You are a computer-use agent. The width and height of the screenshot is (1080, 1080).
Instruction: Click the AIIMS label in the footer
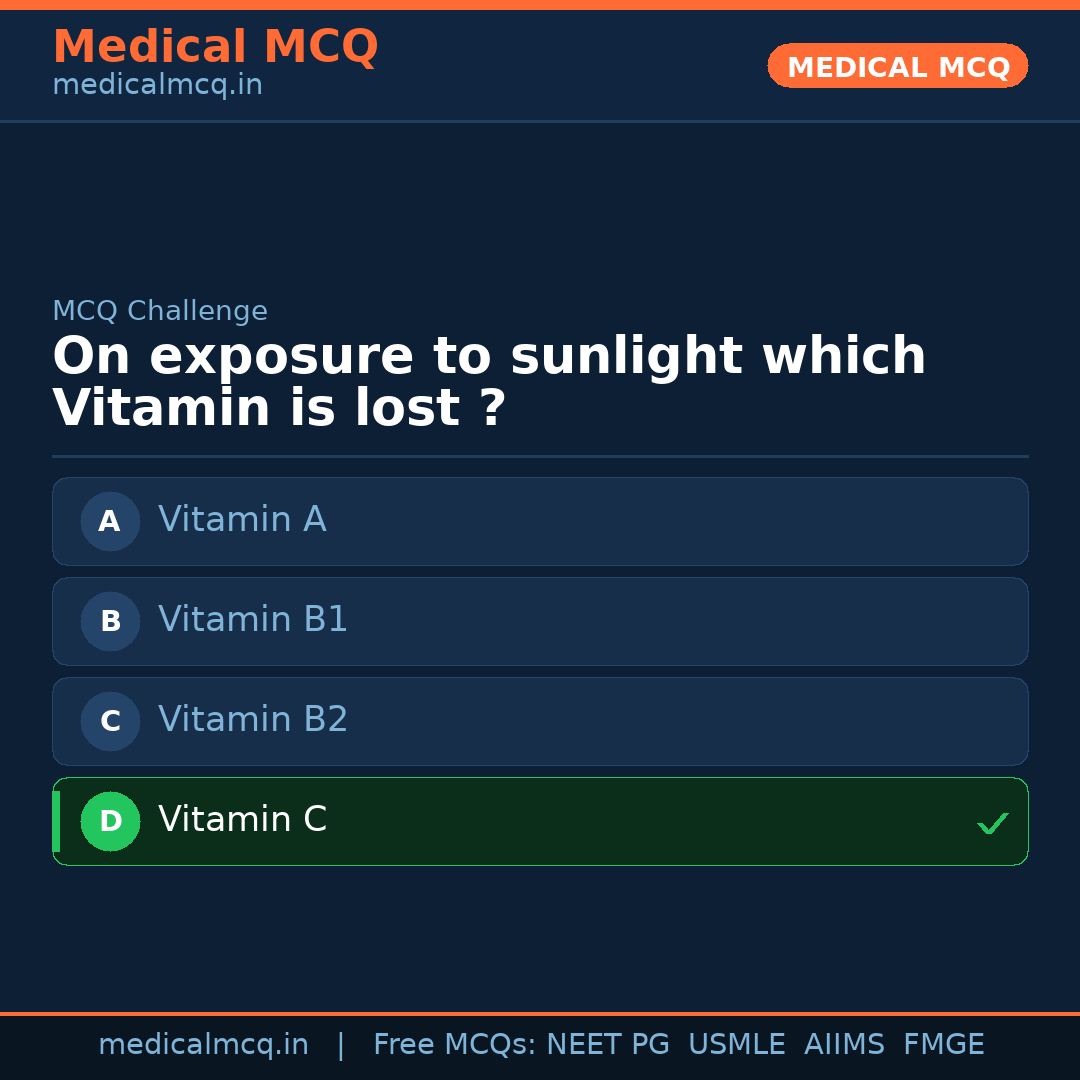pyautogui.click(x=845, y=1044)
